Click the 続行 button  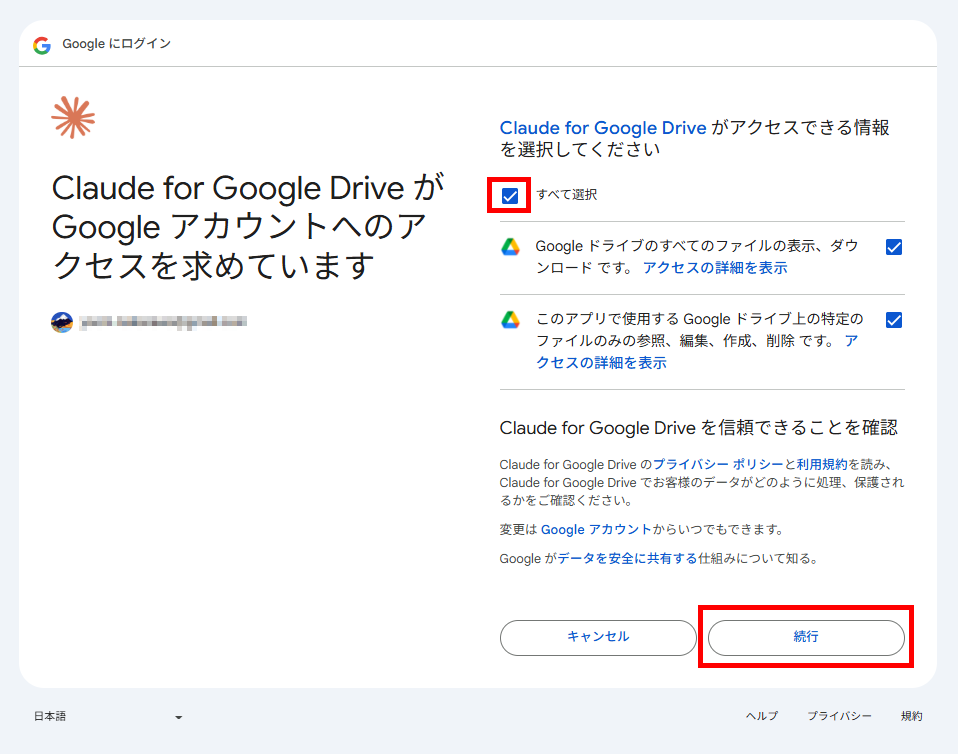(806, 637)
